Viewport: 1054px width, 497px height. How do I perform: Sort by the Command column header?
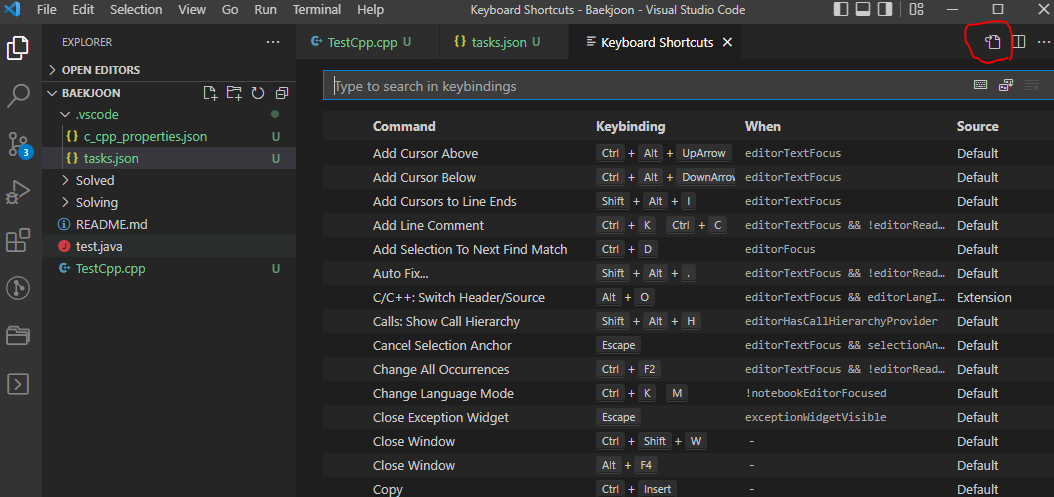pos(404,126)
